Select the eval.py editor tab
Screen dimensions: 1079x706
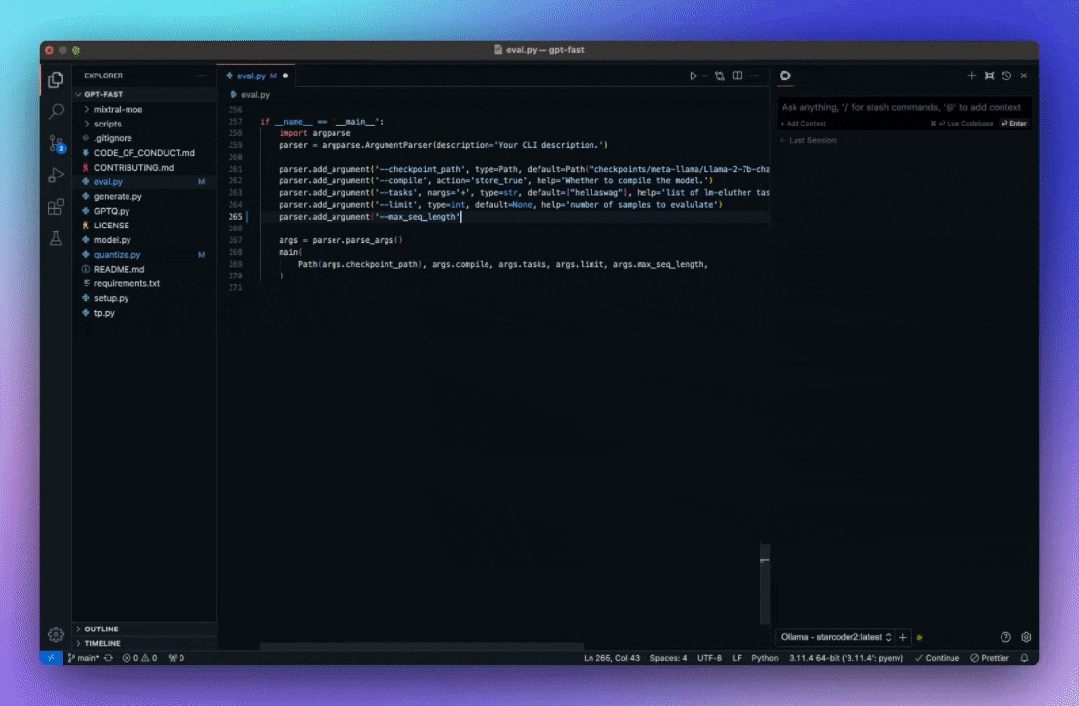(252, 75)
